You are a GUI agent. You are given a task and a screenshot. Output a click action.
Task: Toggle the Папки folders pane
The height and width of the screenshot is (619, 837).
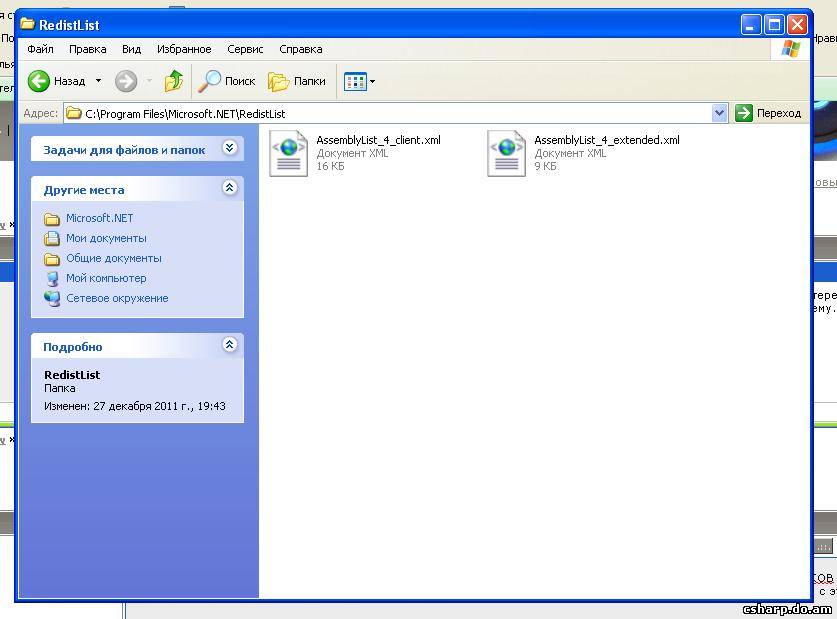[296, 81]
